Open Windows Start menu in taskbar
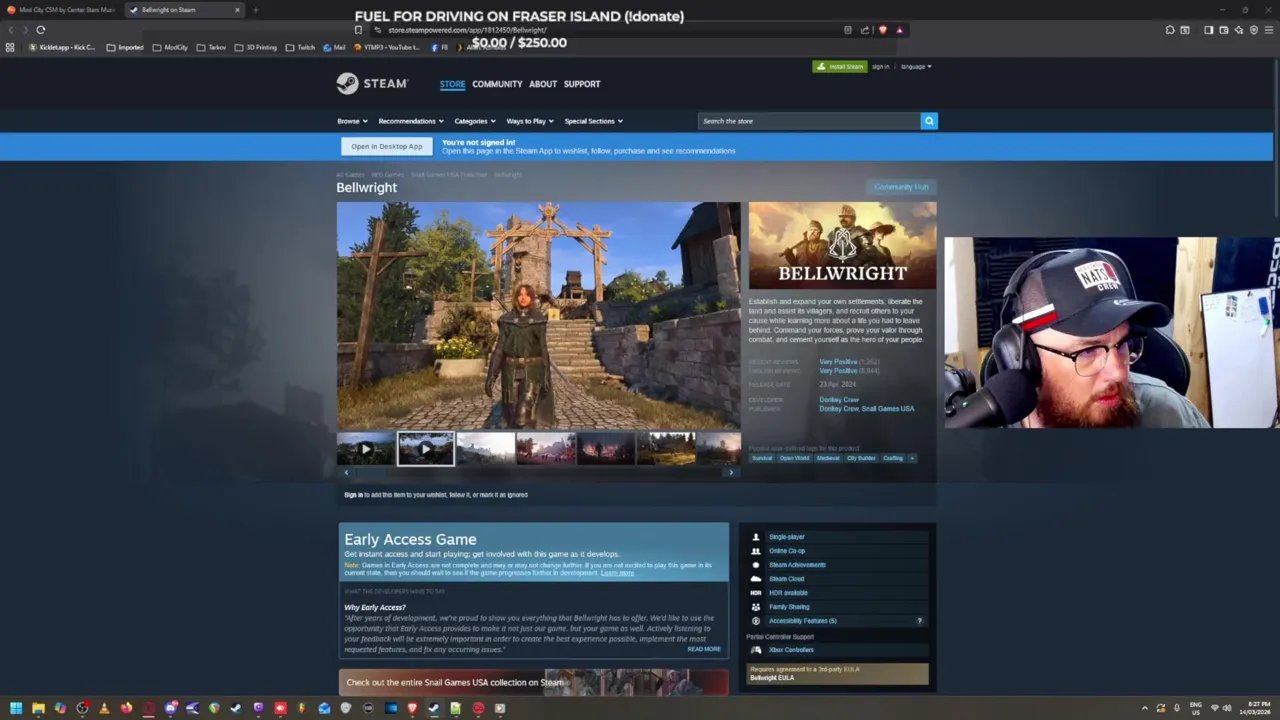 16,708
